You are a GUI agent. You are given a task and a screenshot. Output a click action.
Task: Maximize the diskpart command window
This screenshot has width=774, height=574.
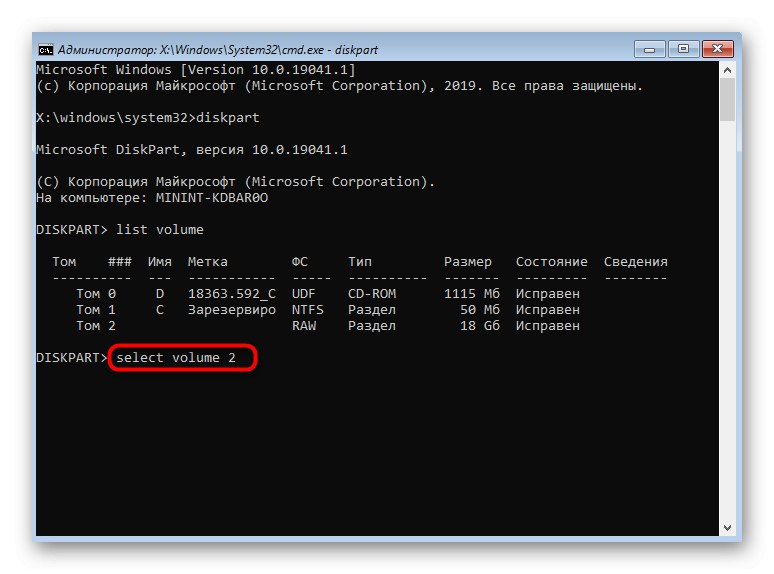[684, 49]
